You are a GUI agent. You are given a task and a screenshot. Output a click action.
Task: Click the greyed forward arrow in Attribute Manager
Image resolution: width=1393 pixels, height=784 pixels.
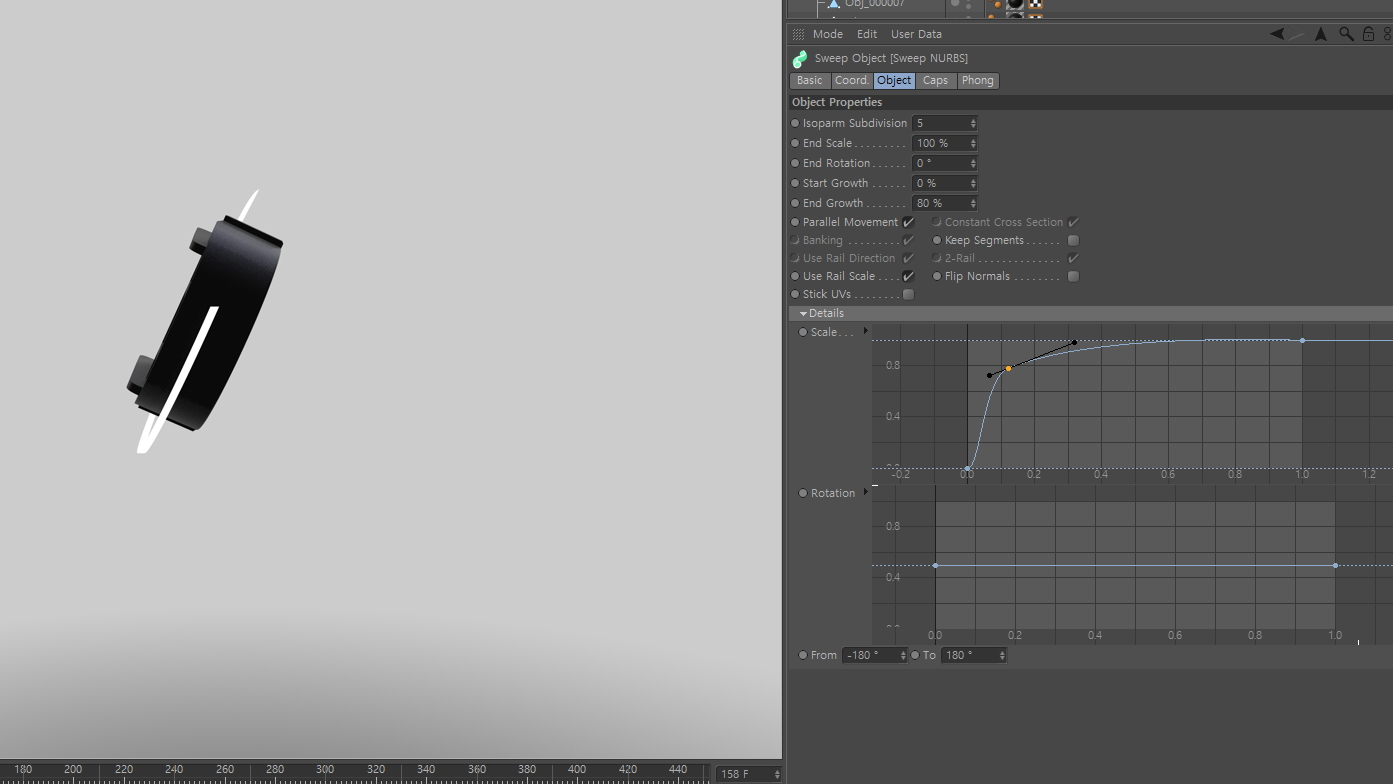point(1296,35)
